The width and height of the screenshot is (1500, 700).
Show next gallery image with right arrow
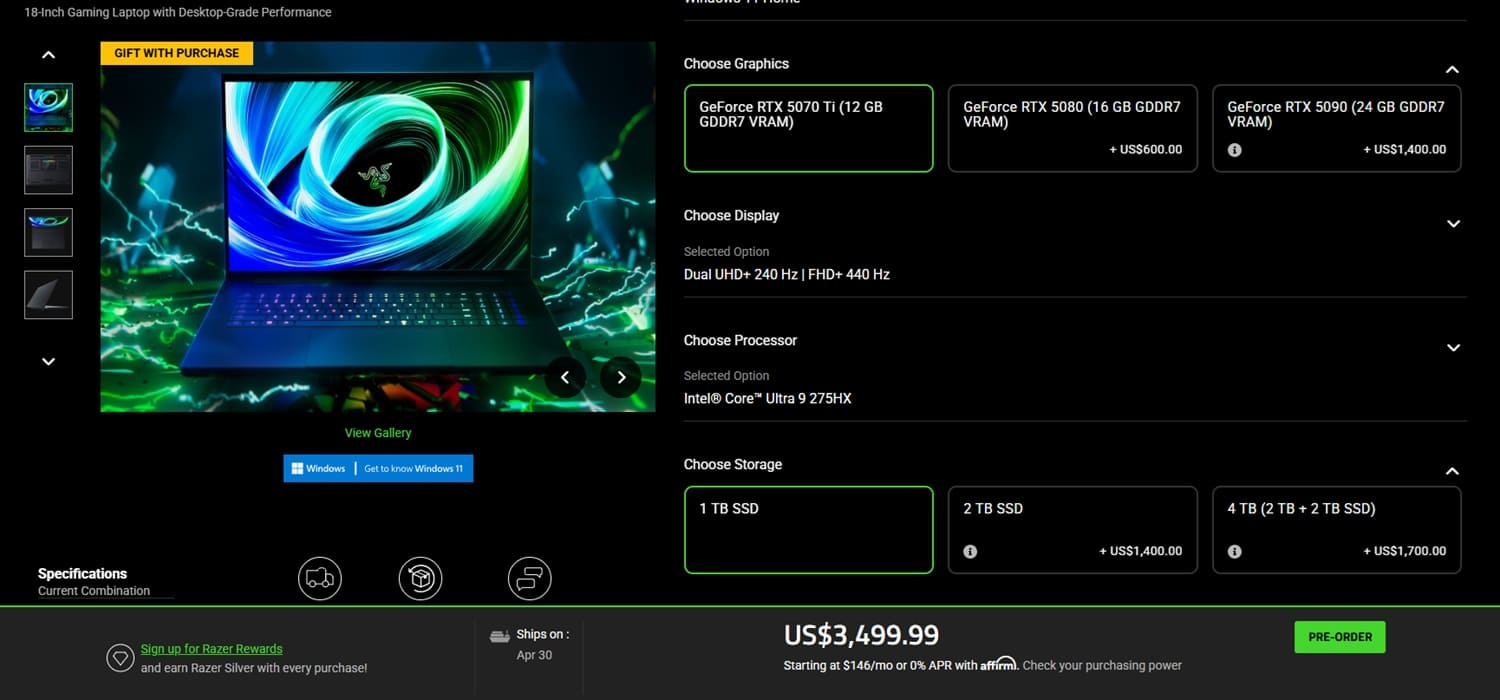621,377
